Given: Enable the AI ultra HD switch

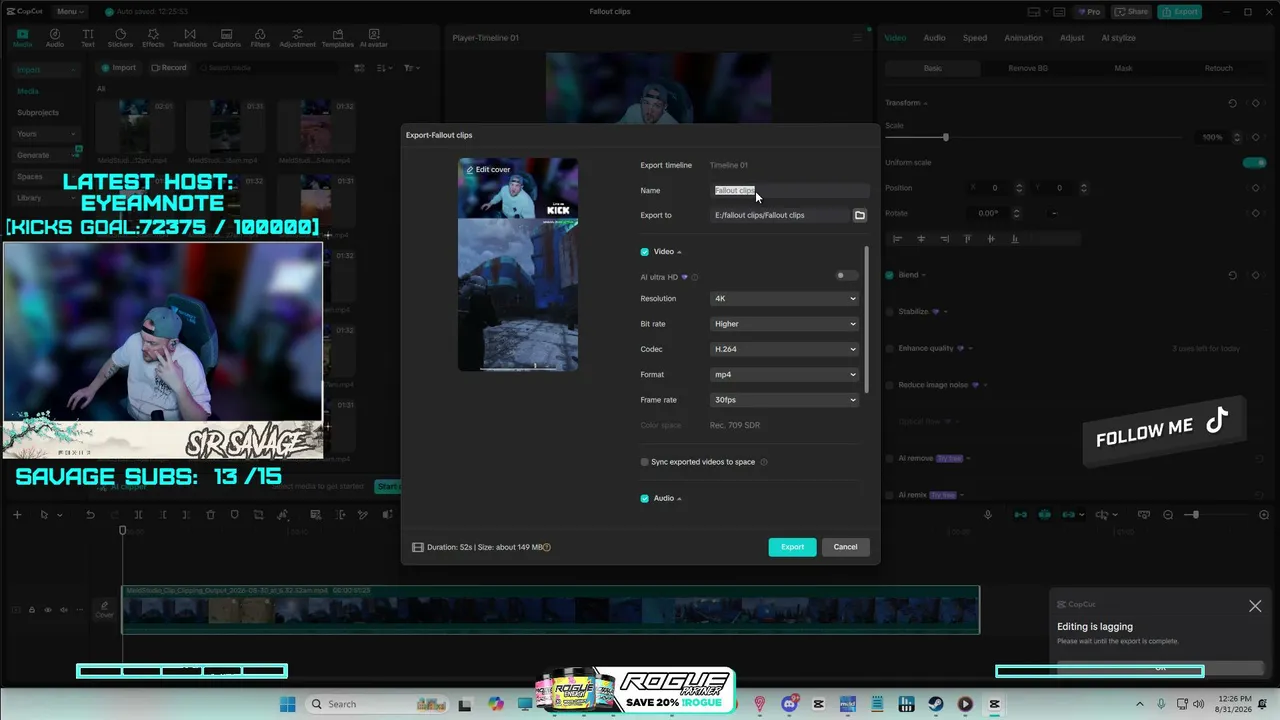Looking at the screenshot, I should [x=845, y=276].
